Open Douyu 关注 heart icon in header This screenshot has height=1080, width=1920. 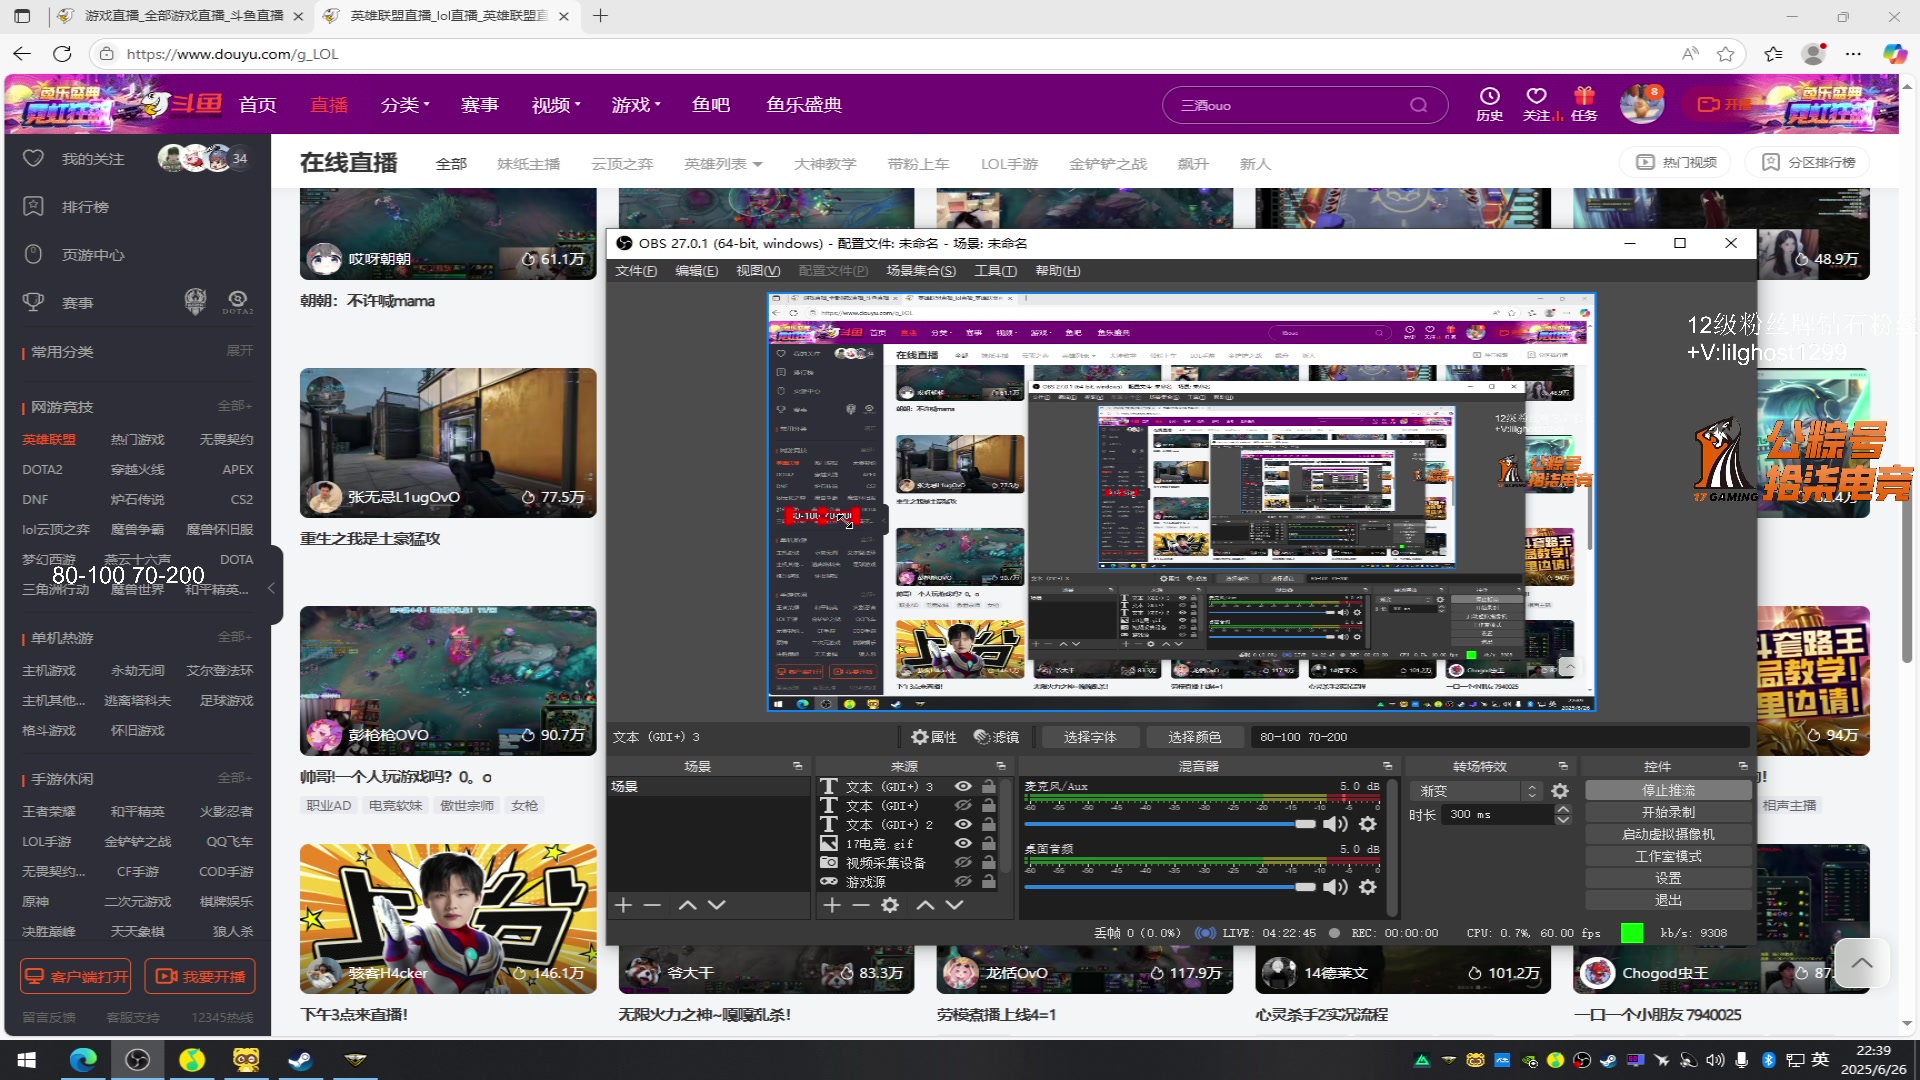pos(1537,104)
